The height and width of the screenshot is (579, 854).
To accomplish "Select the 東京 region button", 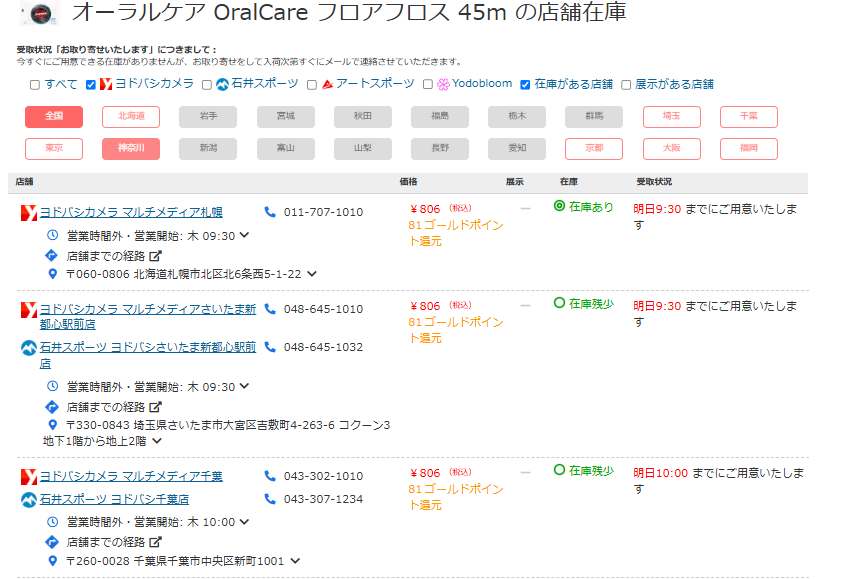I will [54, 149].
